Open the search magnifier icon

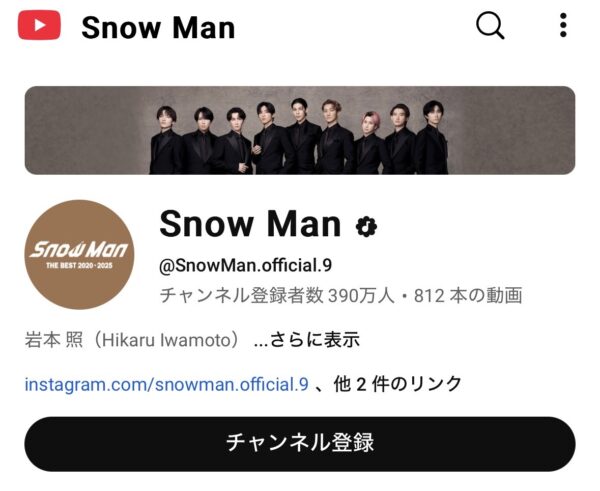(490, 26)
